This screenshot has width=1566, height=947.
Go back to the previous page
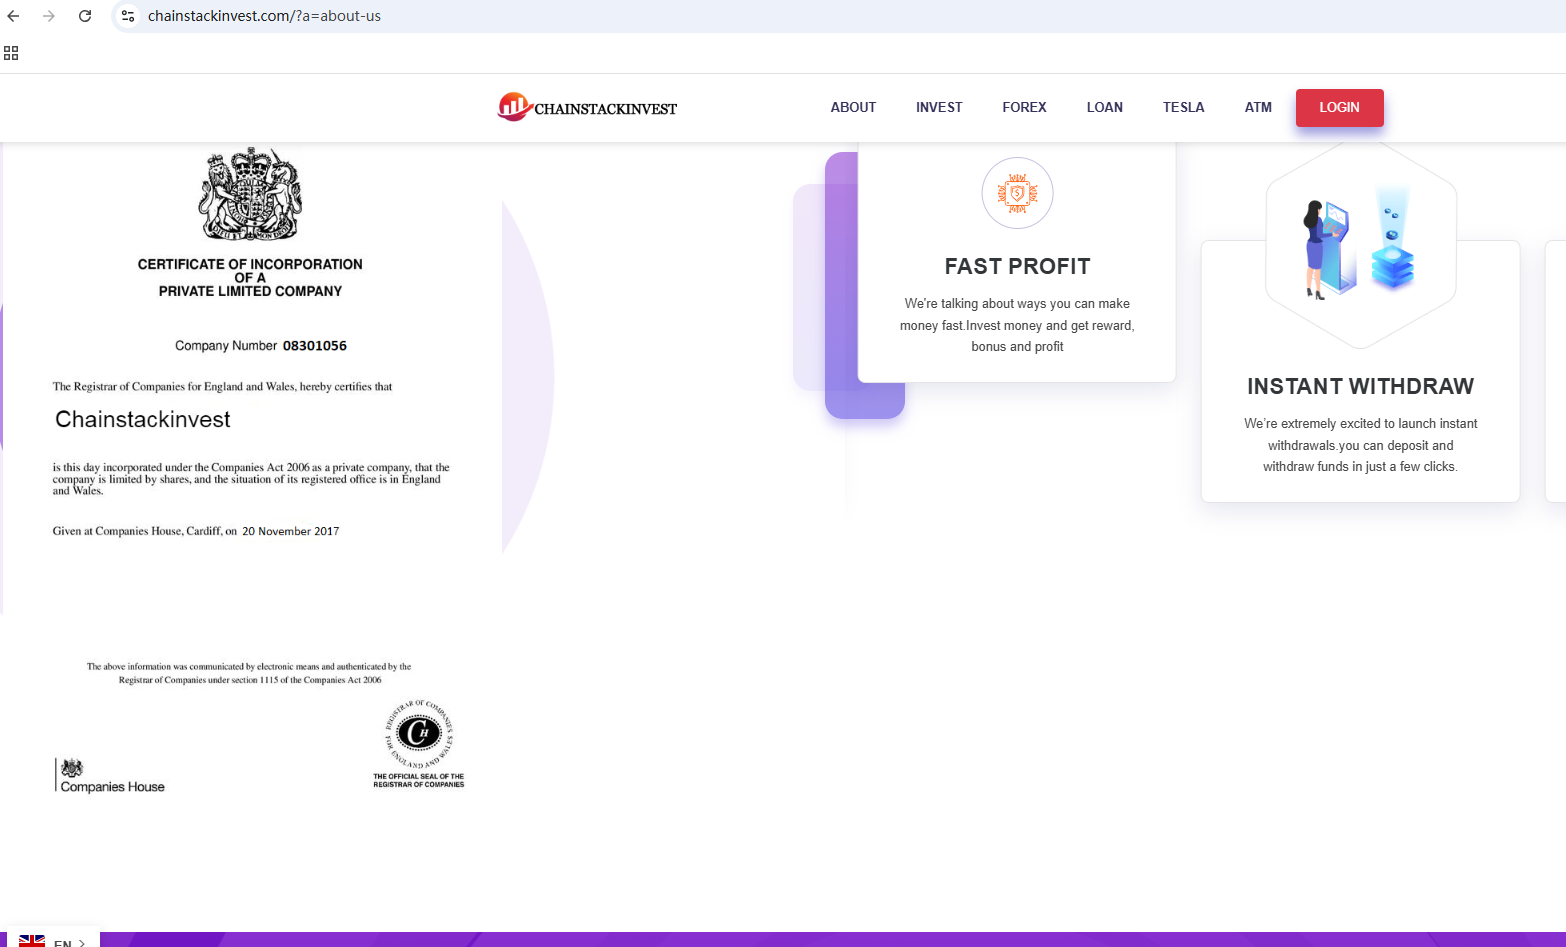[x=14, y=16]
